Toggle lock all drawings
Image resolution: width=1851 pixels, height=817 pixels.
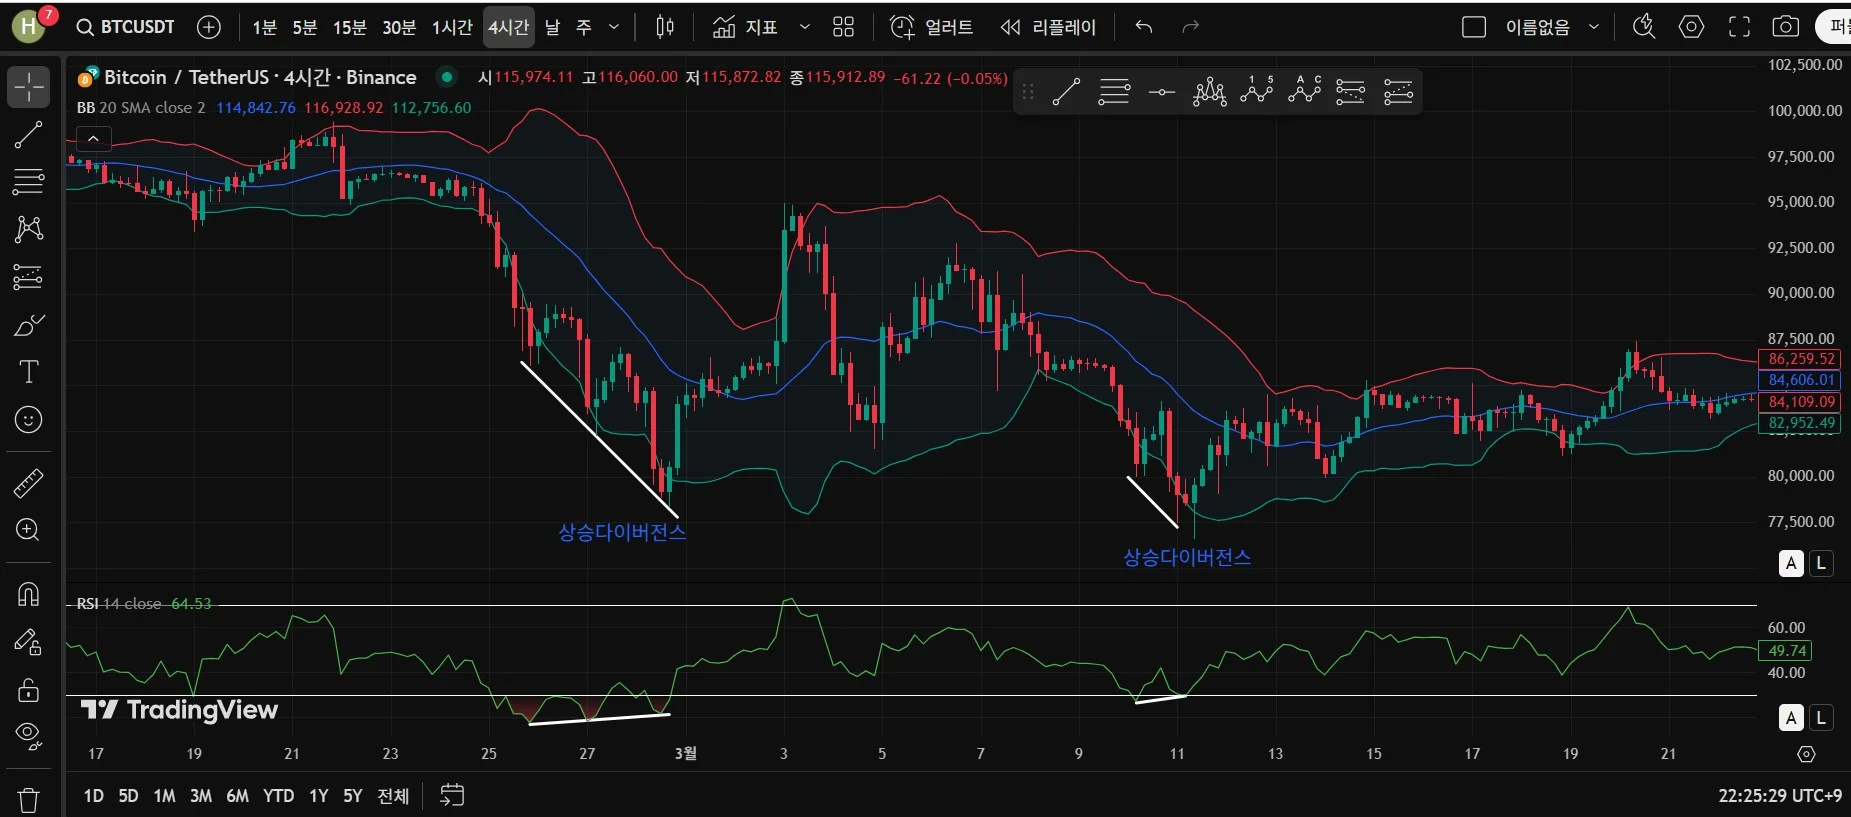28,690
